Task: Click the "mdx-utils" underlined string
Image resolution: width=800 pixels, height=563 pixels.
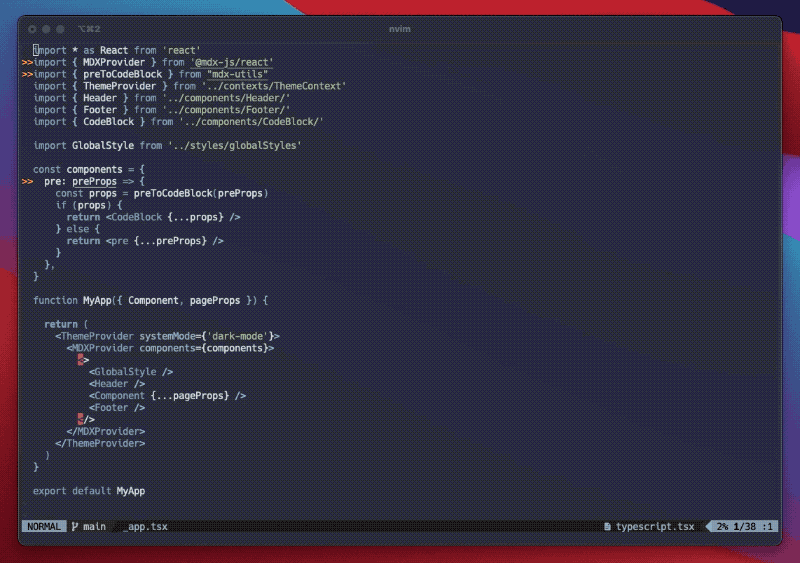Action: pyautogui.click(x=237, y=75)
